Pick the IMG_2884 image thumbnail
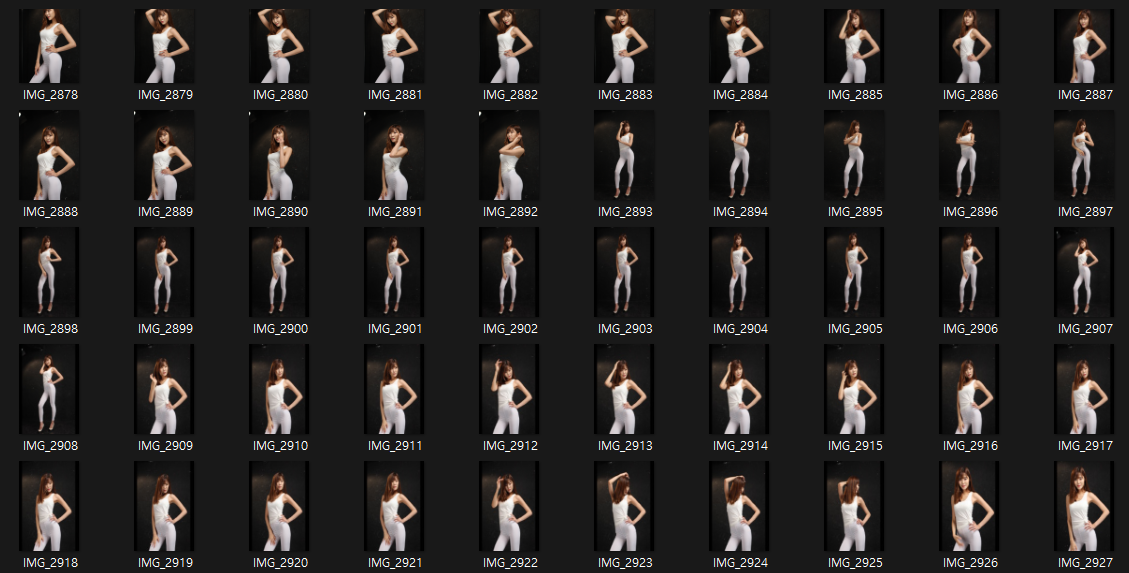Screen dimensions: 1129x573 click(x=740, y=46)
